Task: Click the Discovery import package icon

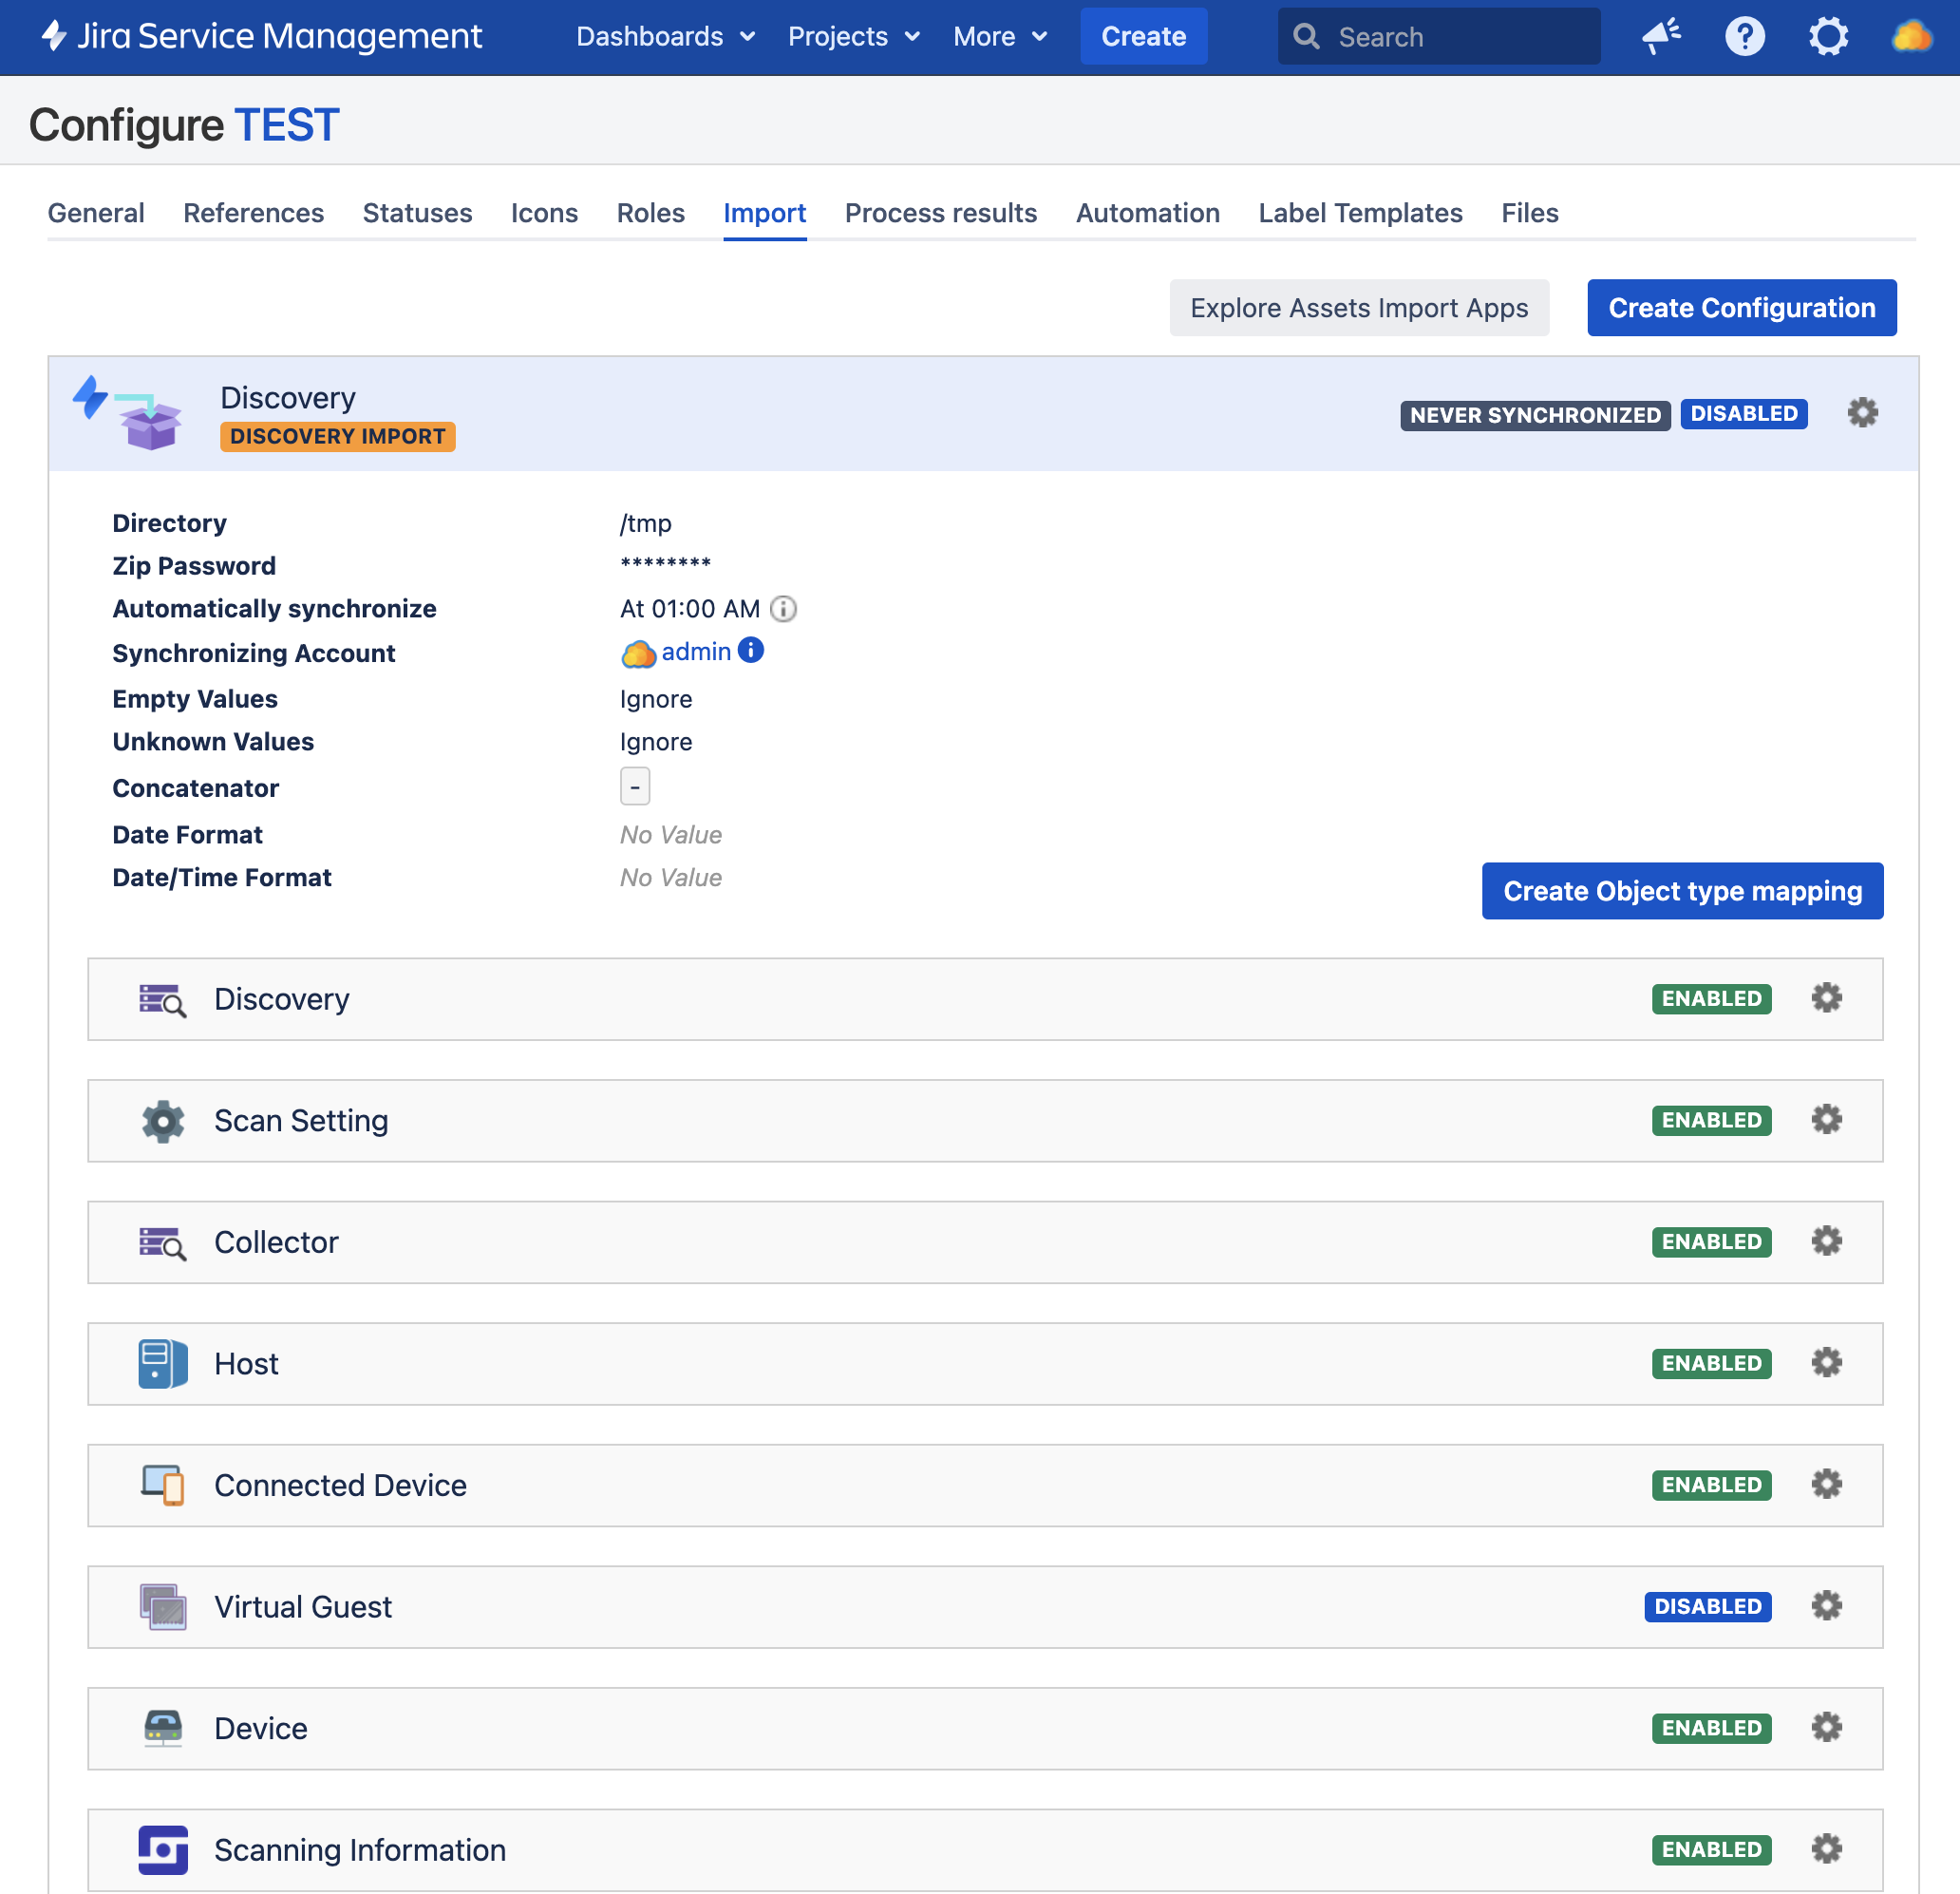Action: 128,413
